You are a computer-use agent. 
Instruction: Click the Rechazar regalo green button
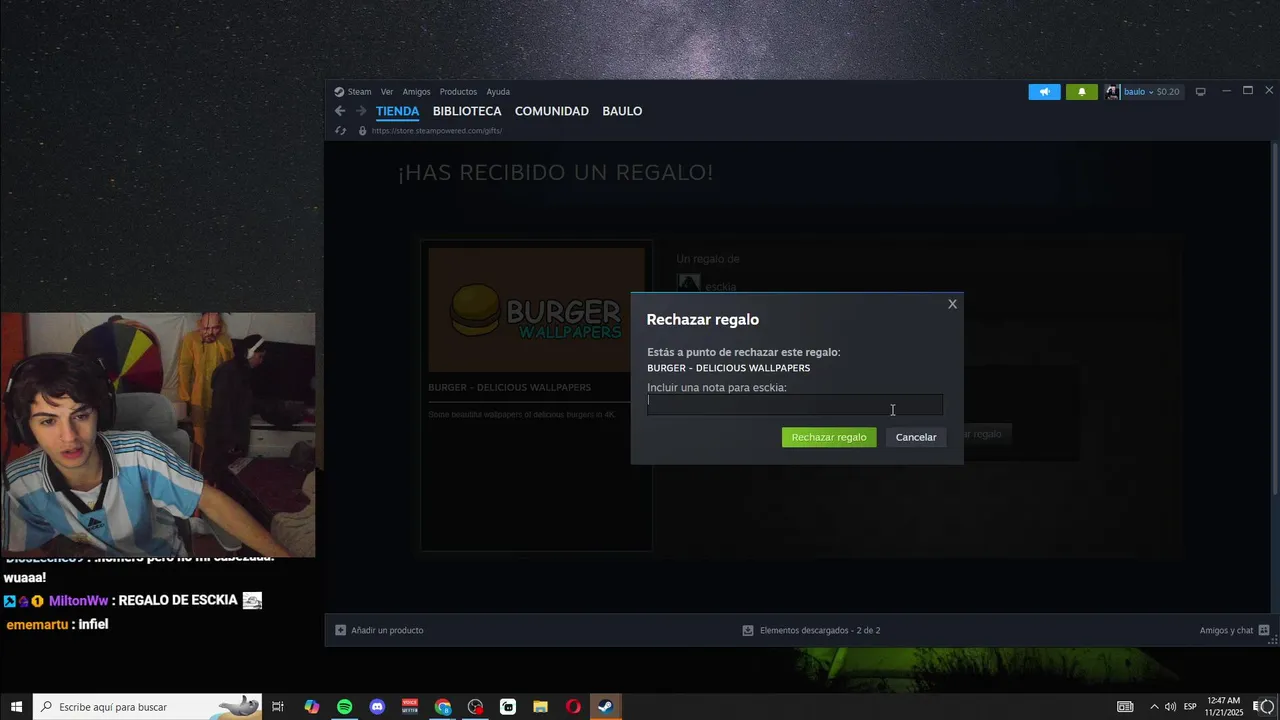pyautogui.click(x=828, y=437)
